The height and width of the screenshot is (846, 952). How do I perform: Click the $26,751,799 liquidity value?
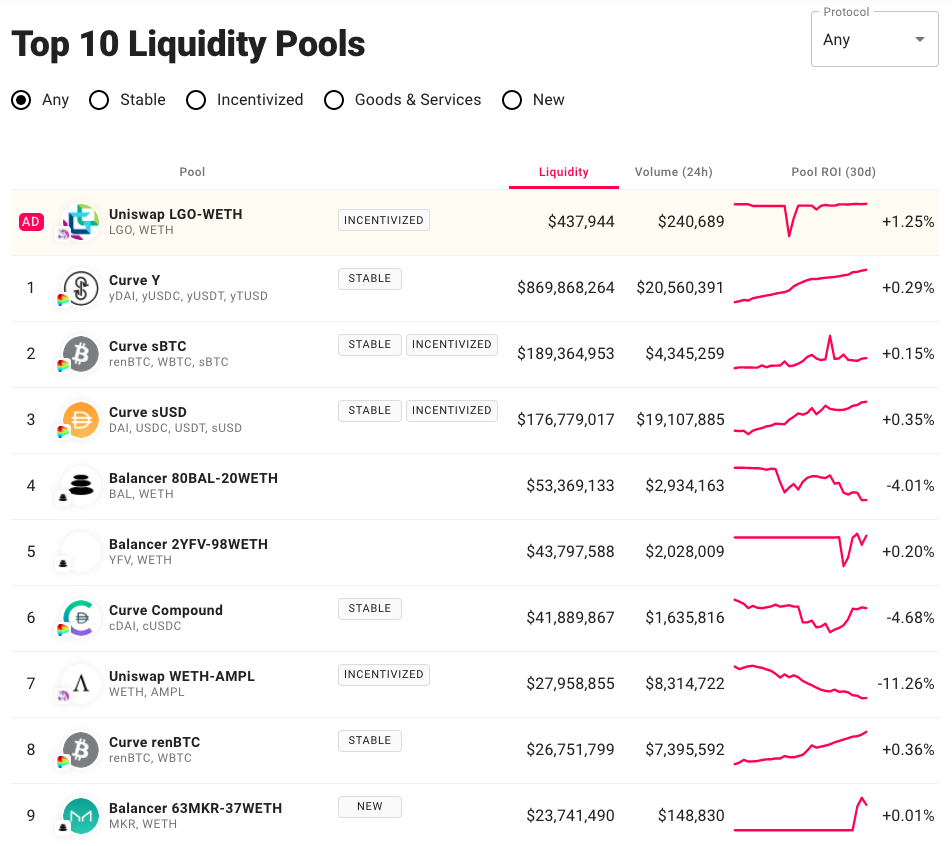coord(571,750)
